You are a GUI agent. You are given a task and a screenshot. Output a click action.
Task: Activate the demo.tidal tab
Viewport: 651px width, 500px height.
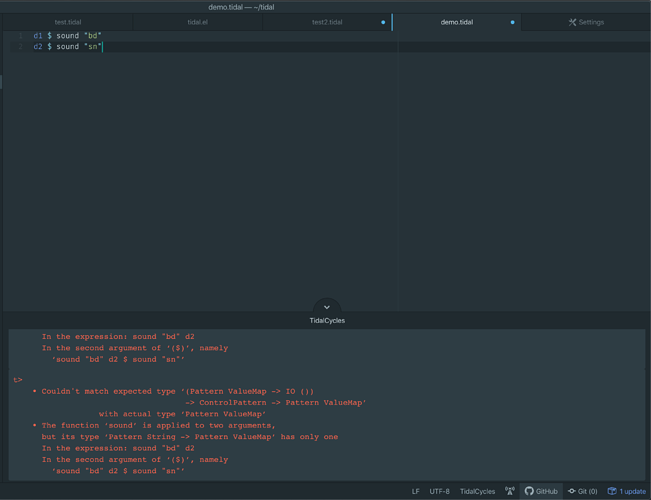pos(457,22)
